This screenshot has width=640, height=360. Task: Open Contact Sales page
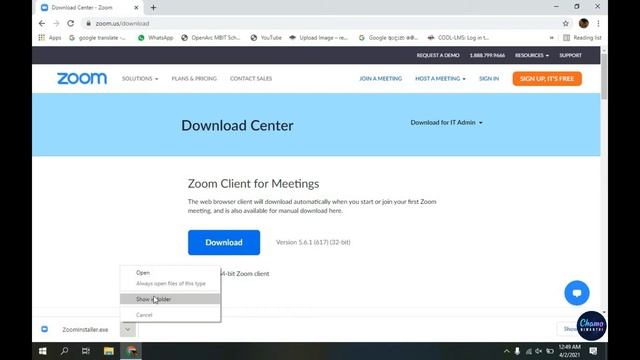click(251, 78)
